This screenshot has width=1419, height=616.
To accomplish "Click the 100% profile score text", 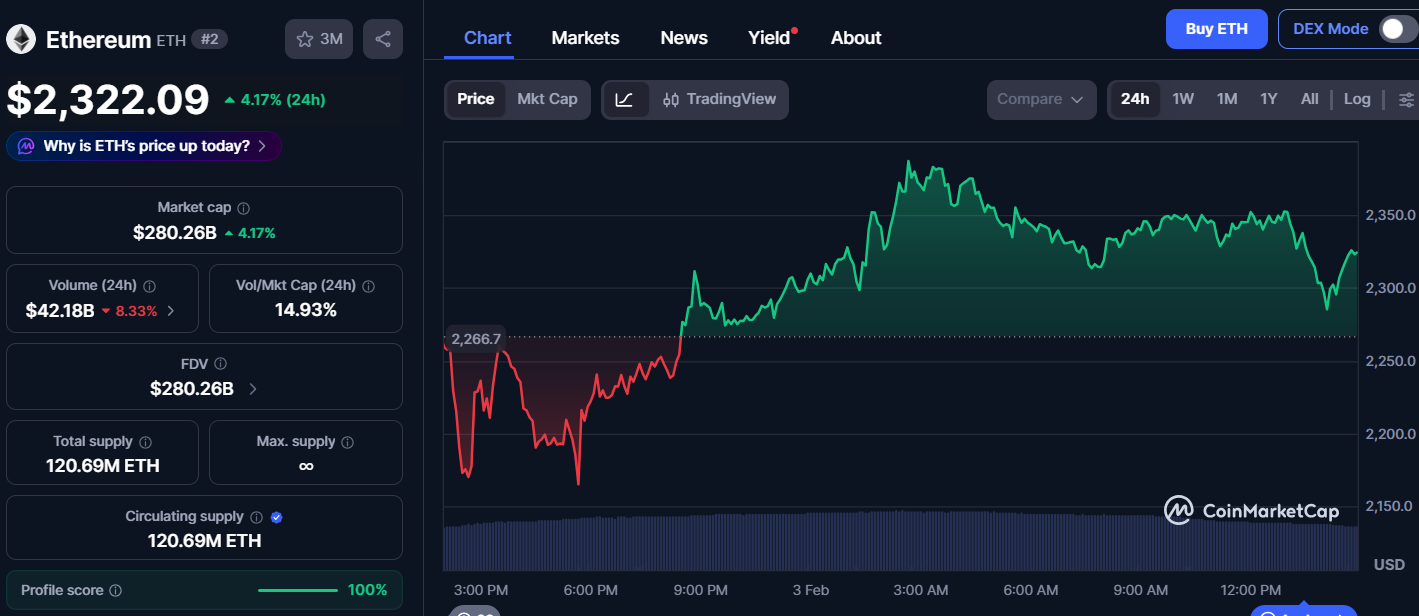I will tap(367, 590).
